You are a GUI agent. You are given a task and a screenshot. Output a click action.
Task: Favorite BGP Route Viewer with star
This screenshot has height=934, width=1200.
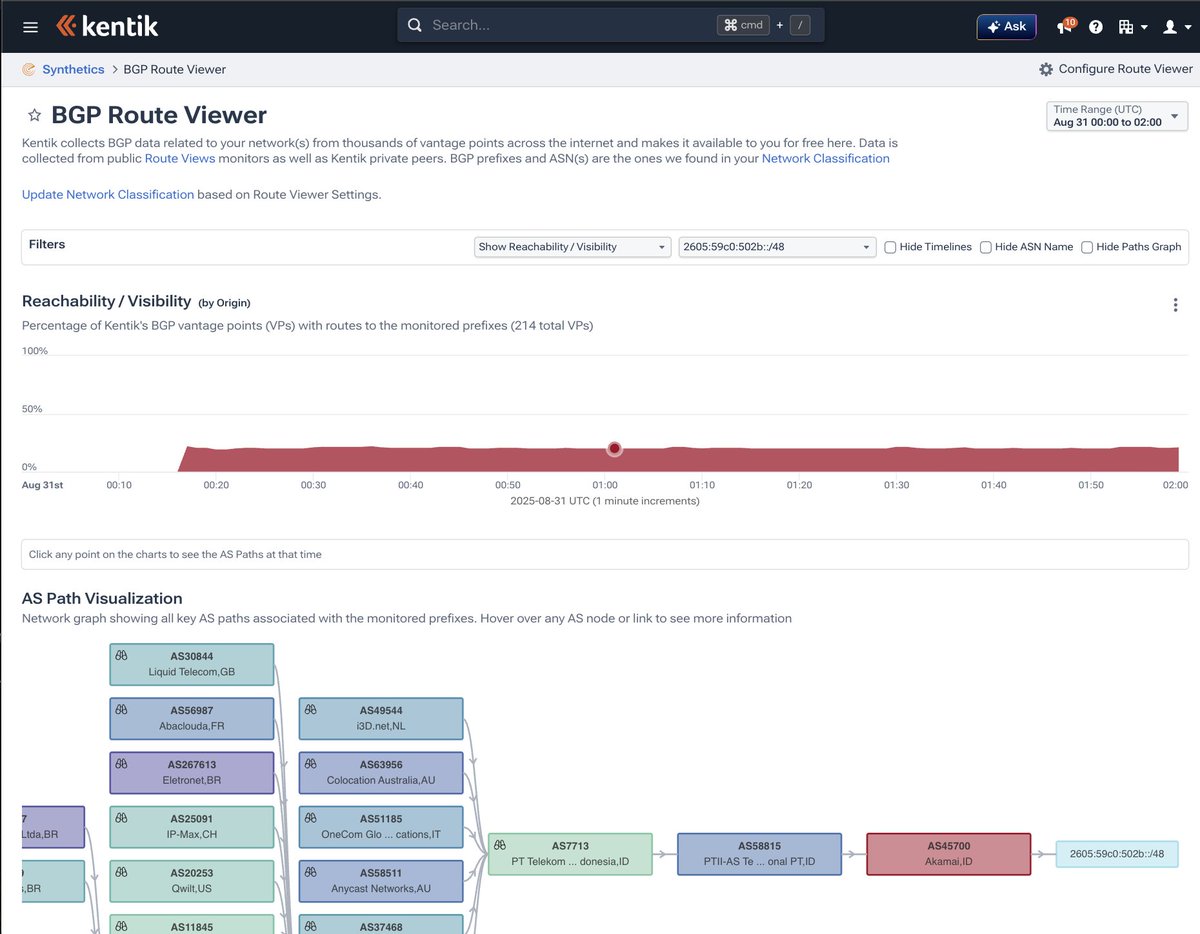(34, 115)
